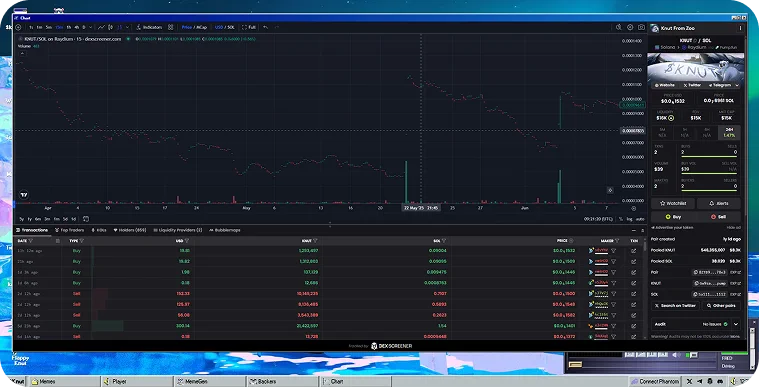Filter by maker on the 15.82 USD Buy row
The image size is (759, 387).
[x=613, y=262]
